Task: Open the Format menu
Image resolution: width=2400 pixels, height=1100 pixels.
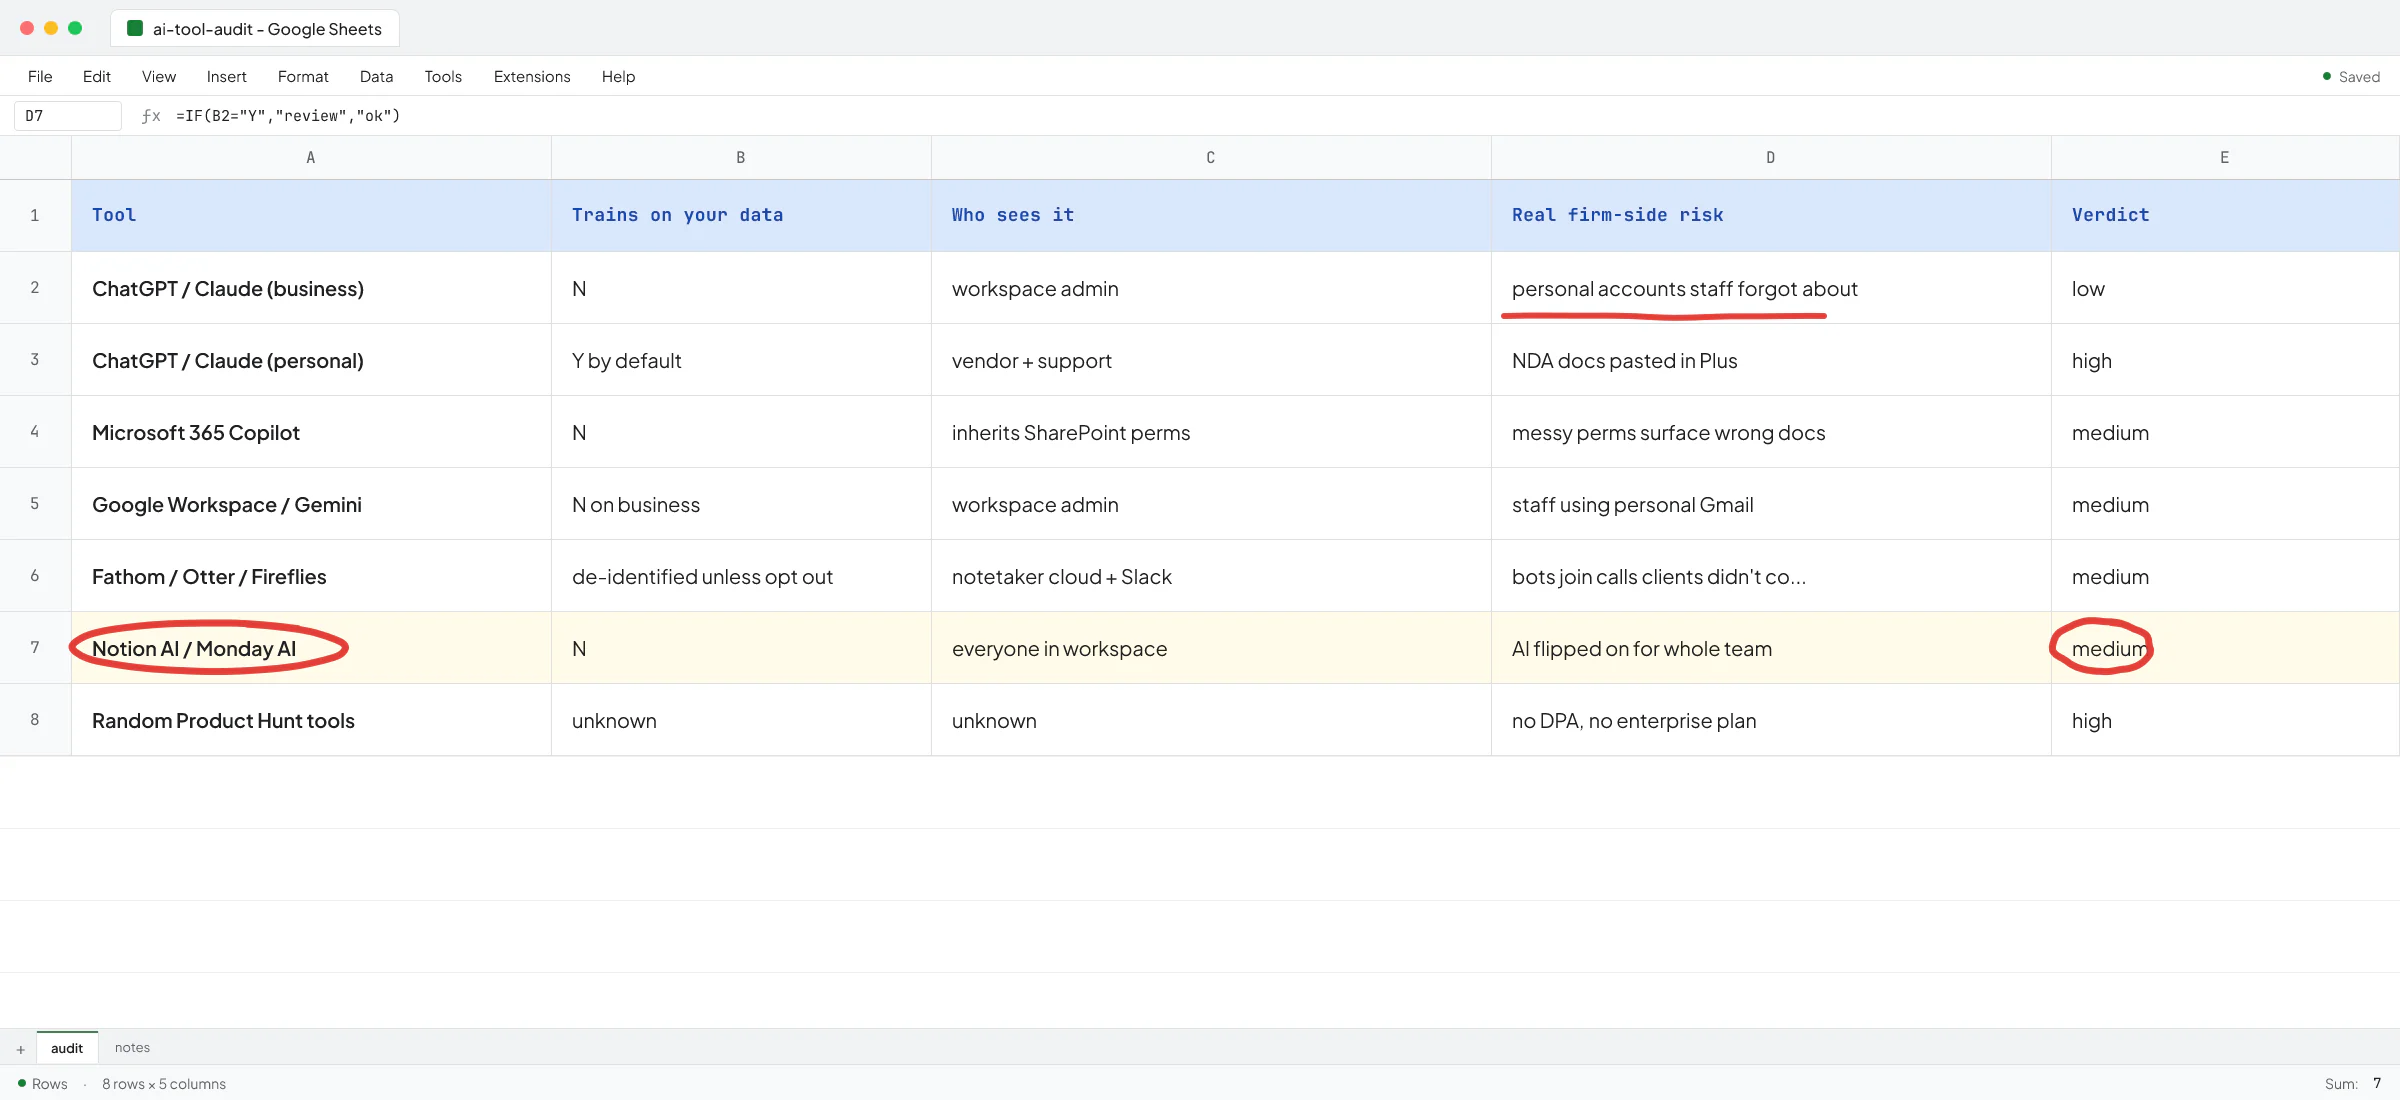Action: (303, 77)
